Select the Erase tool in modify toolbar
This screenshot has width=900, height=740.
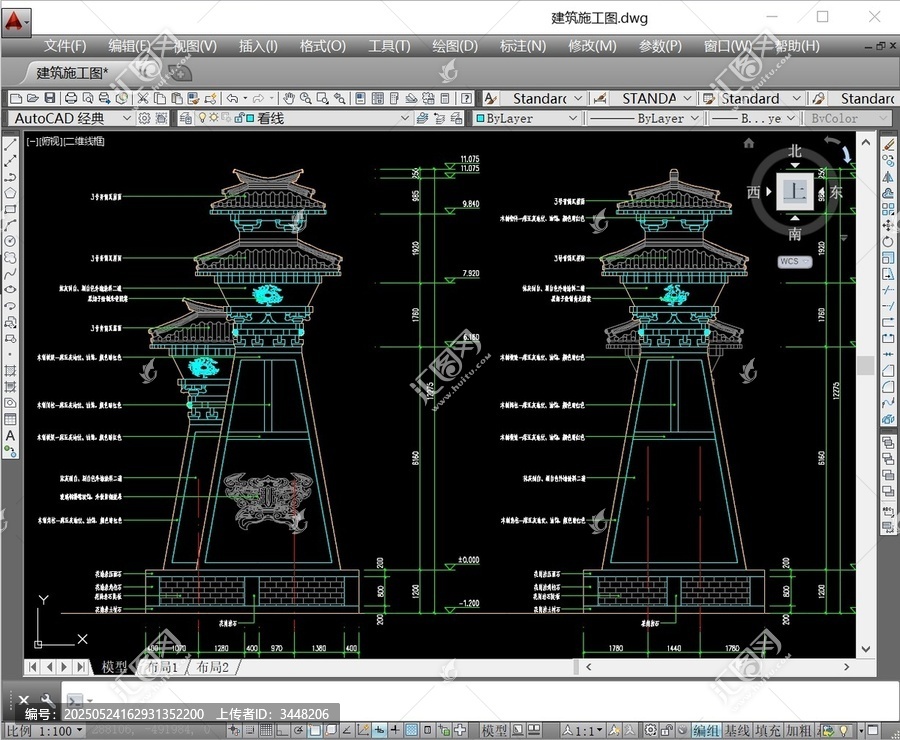pos(888,145)
